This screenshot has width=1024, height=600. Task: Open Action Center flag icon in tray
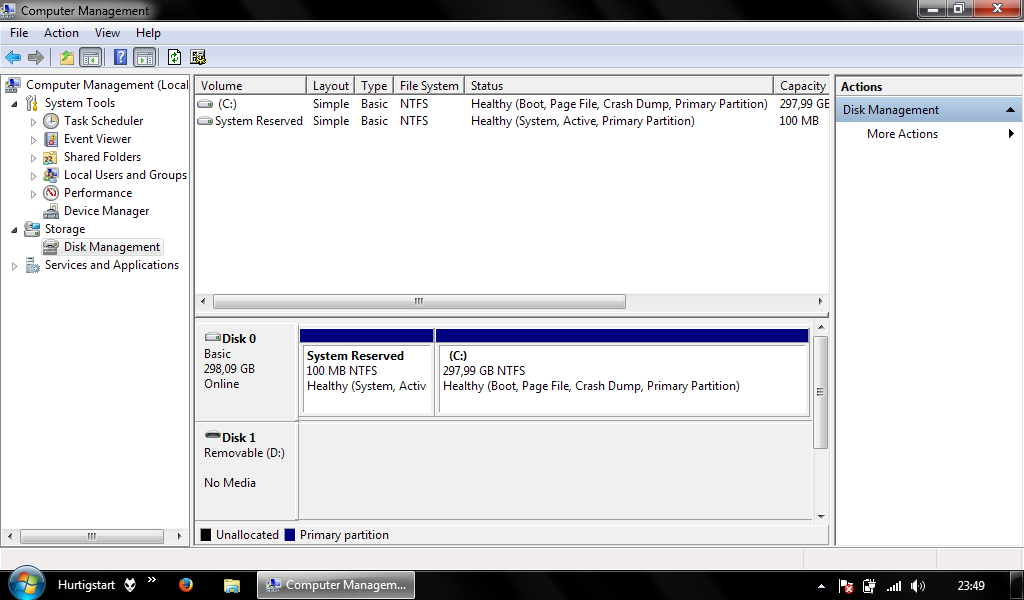click(x=846, y=586)
